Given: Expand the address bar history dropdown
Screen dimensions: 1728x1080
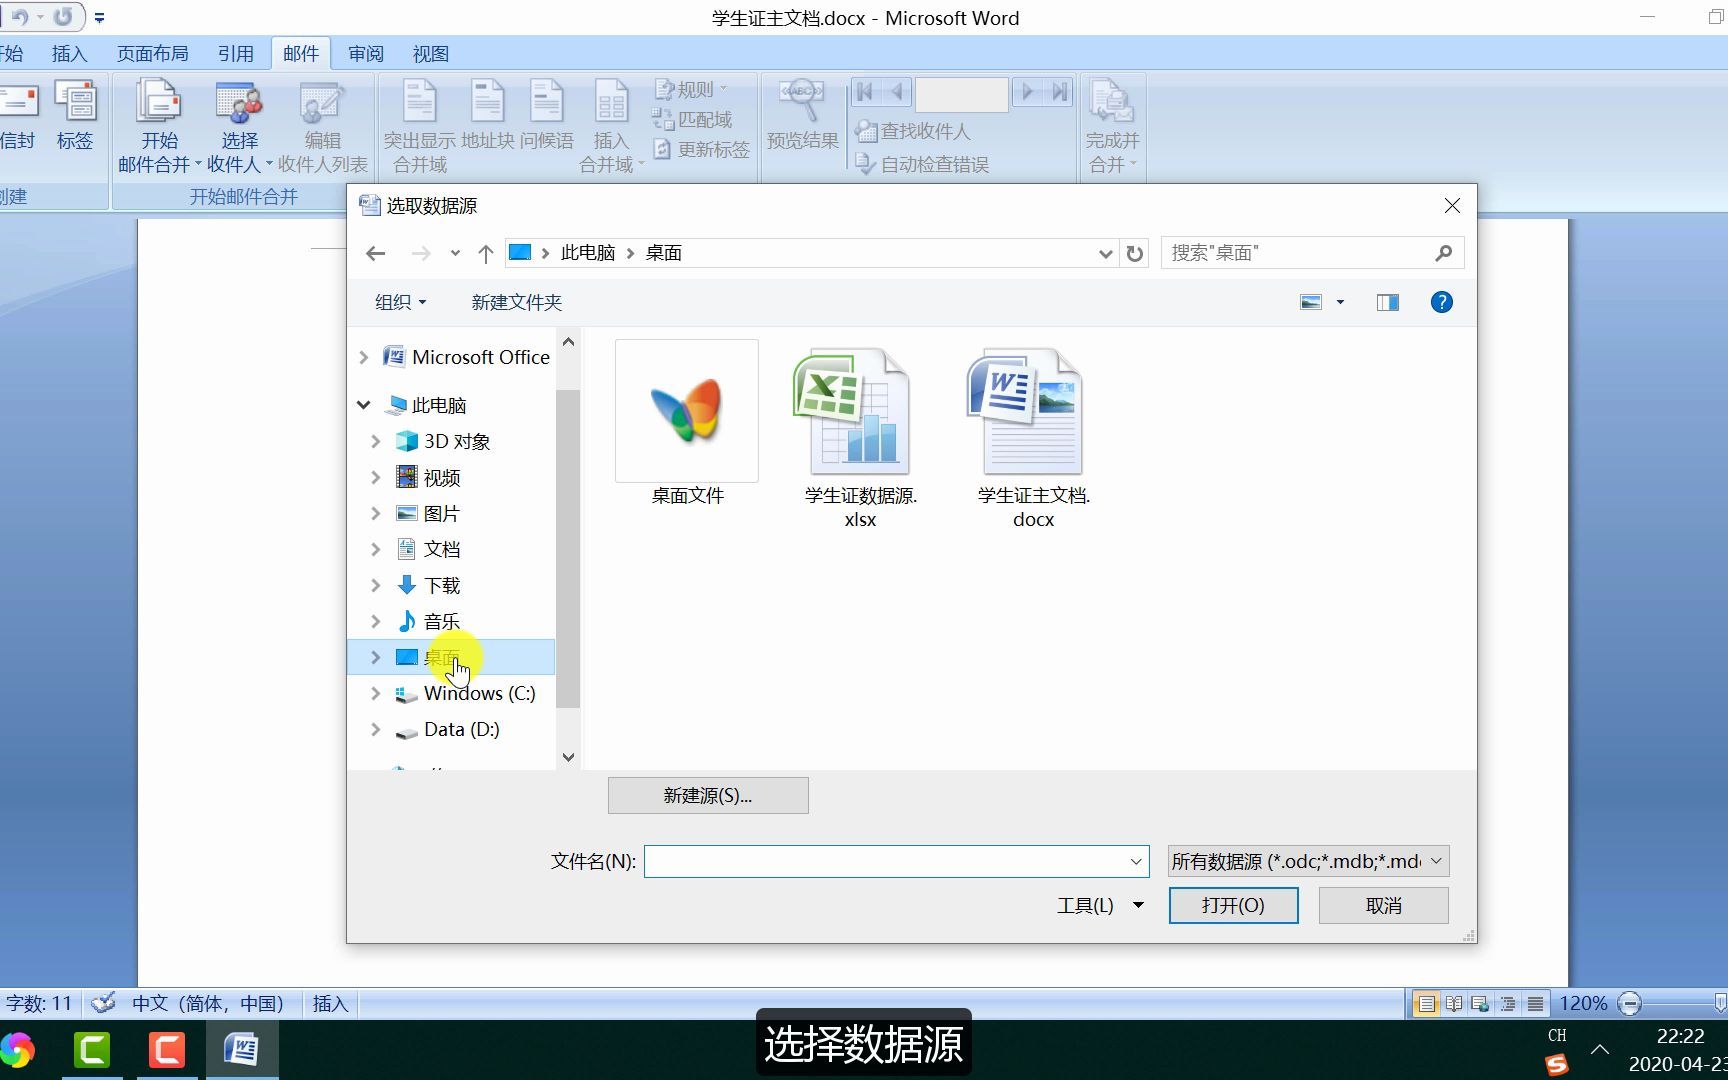Looking at the screenshot, I should tap(1105, 253).
